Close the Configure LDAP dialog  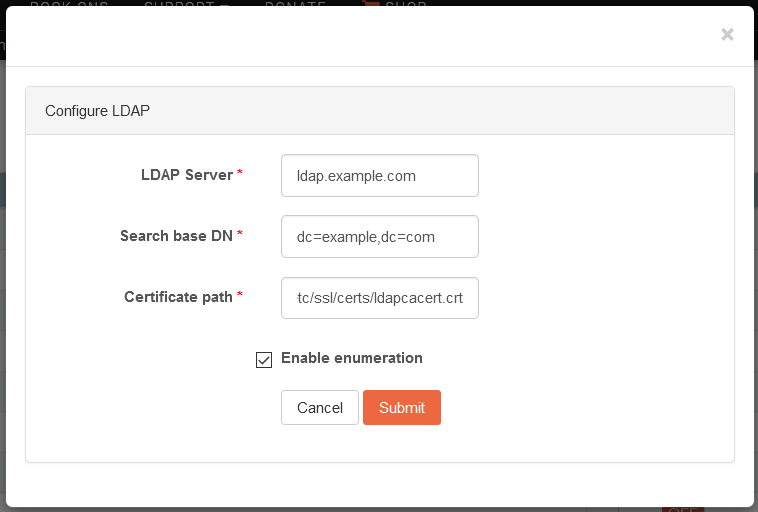[x=727, y=35]
